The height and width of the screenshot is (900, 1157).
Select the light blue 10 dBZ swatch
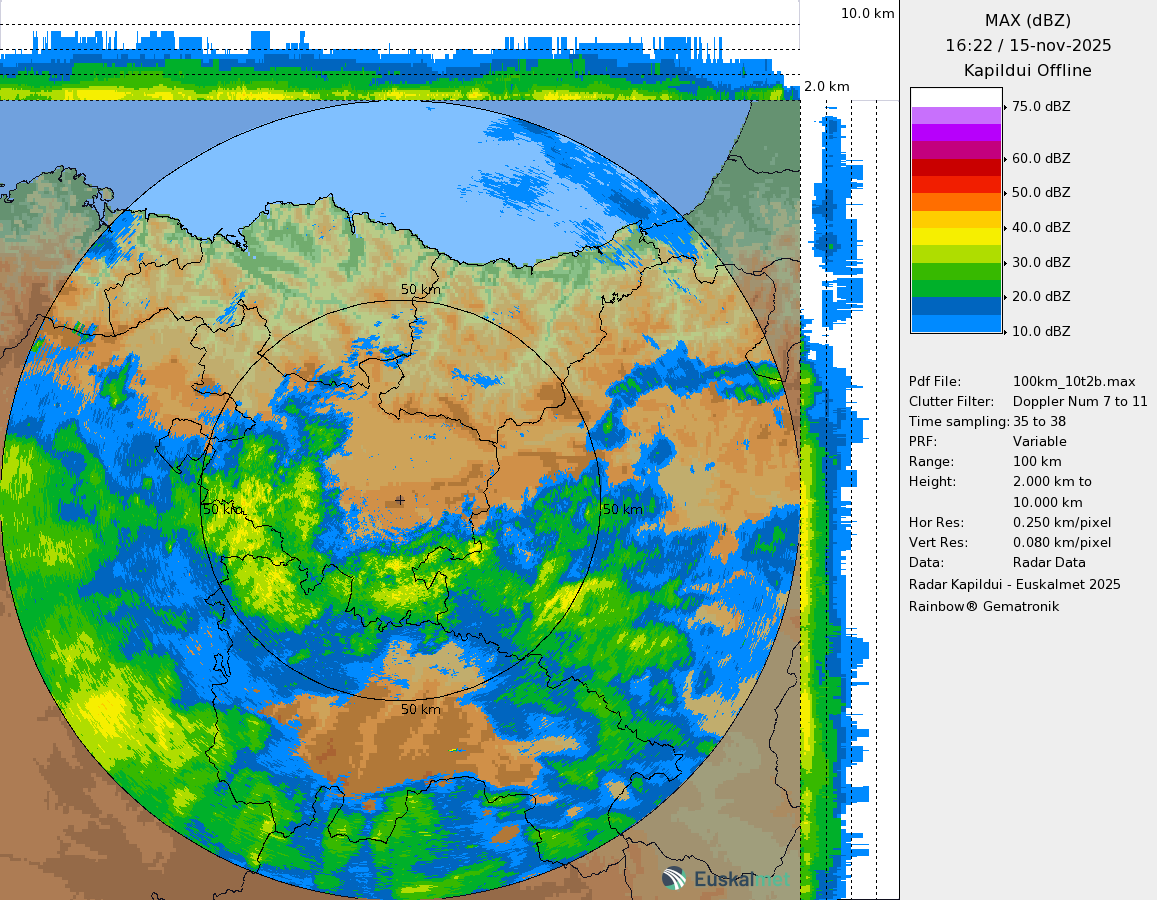click(x=956, y=324)
